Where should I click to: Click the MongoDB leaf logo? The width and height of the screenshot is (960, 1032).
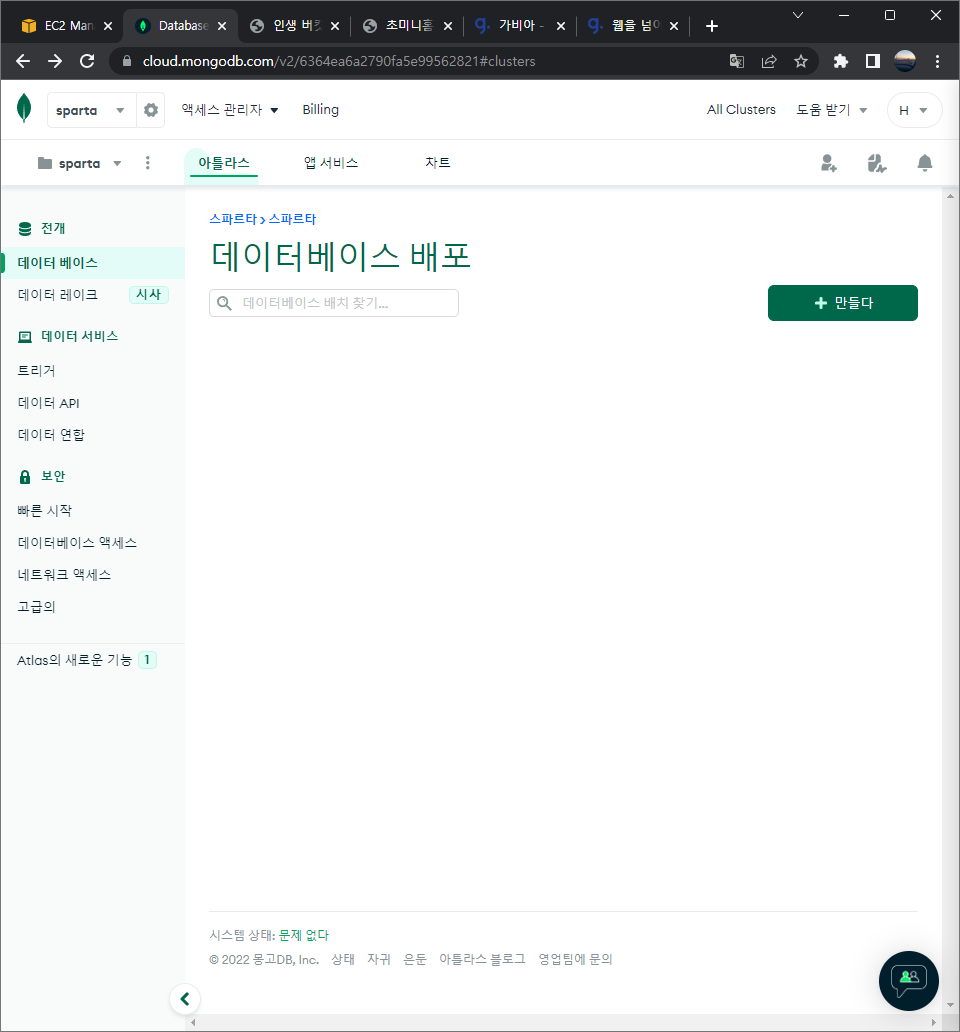coord(24,109)
